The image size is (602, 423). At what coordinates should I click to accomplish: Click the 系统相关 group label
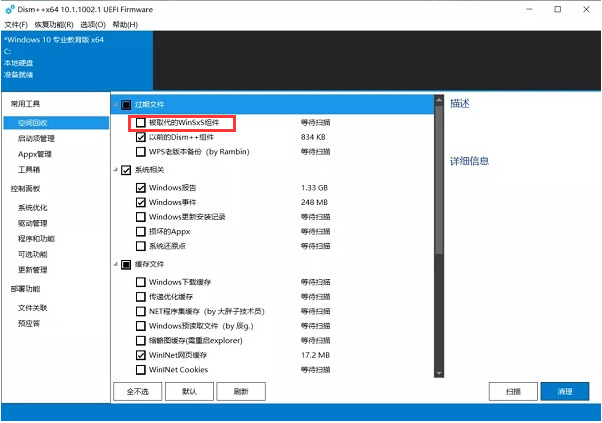pyautogui.click(x=149, y=170)
